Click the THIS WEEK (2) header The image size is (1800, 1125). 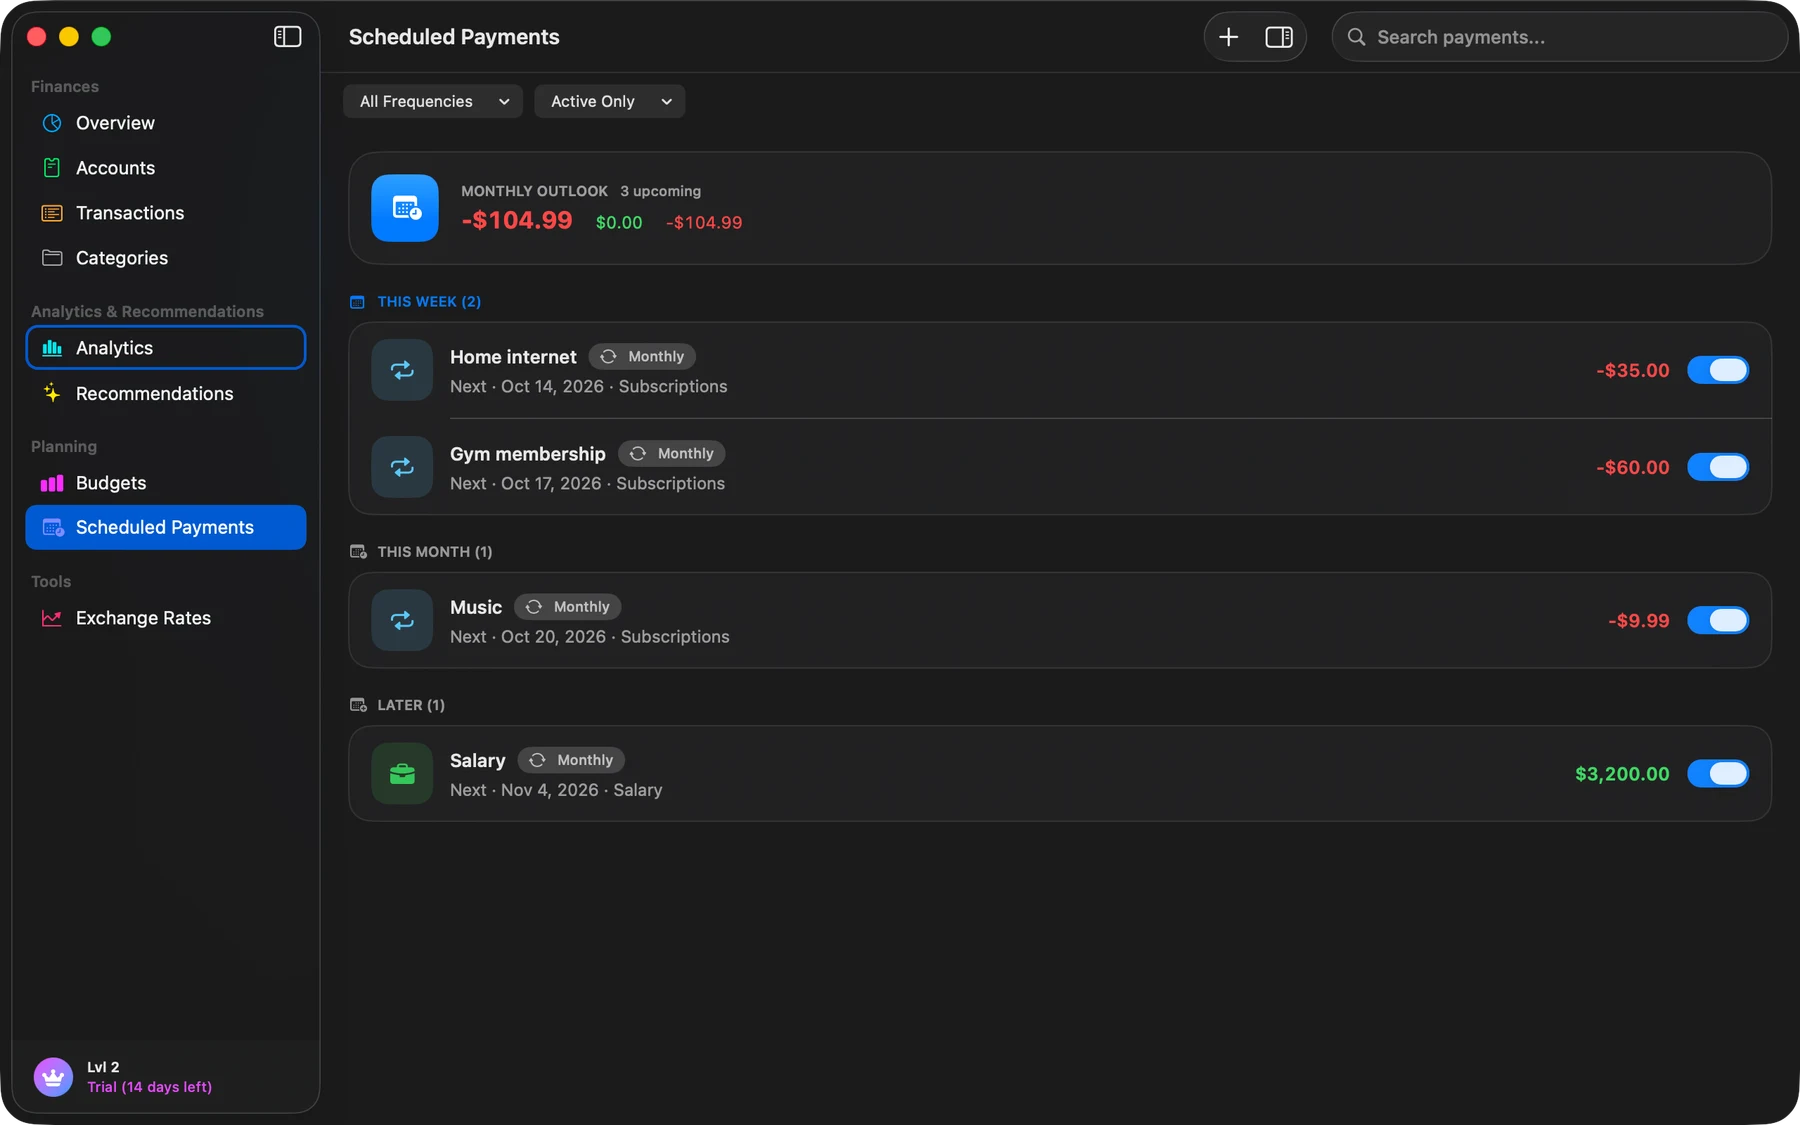click(x=429, y=302)
